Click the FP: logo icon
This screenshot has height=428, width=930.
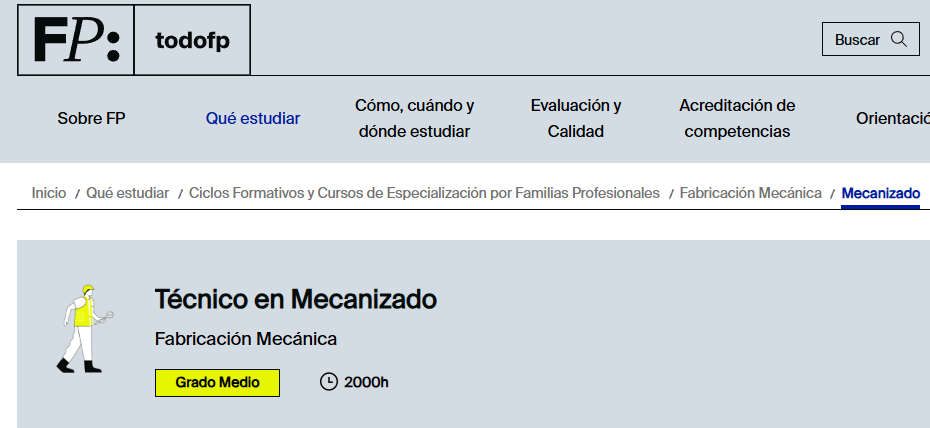click(76, 41)
